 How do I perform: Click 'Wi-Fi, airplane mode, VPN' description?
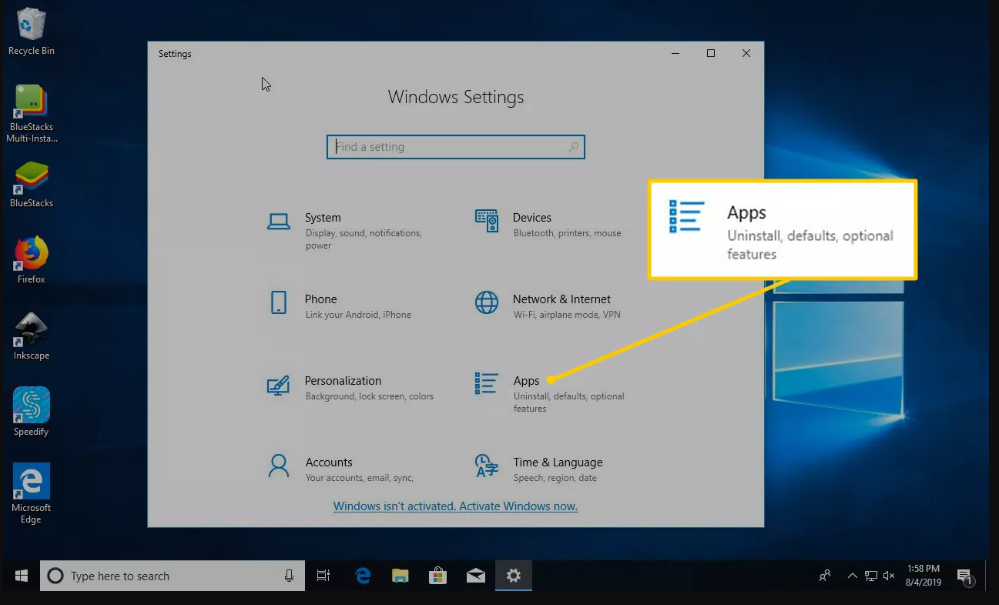[566, 315]
